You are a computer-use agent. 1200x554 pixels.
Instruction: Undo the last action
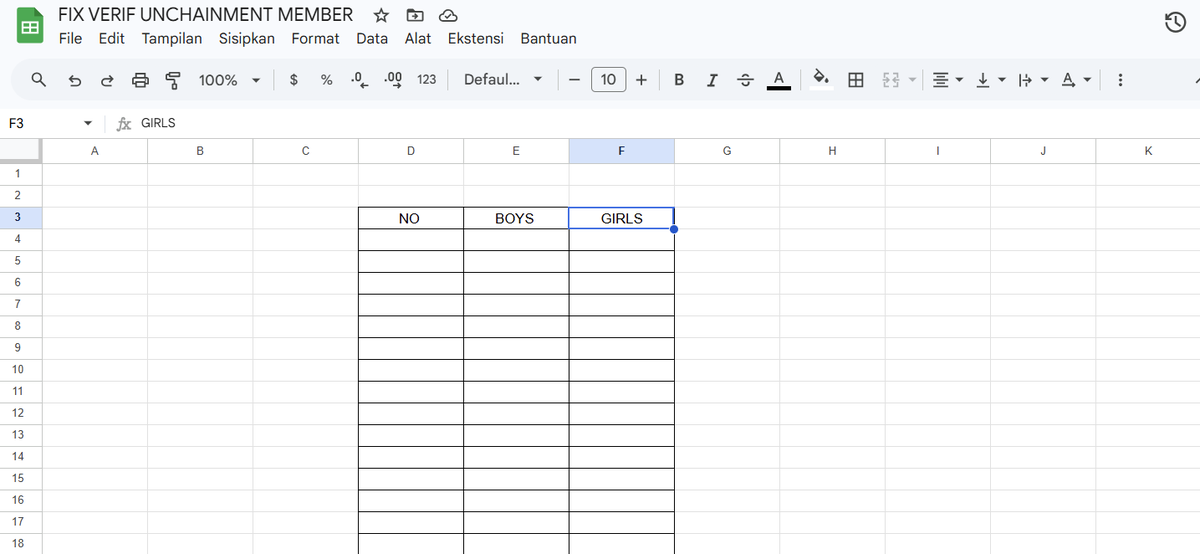[75, 79]
